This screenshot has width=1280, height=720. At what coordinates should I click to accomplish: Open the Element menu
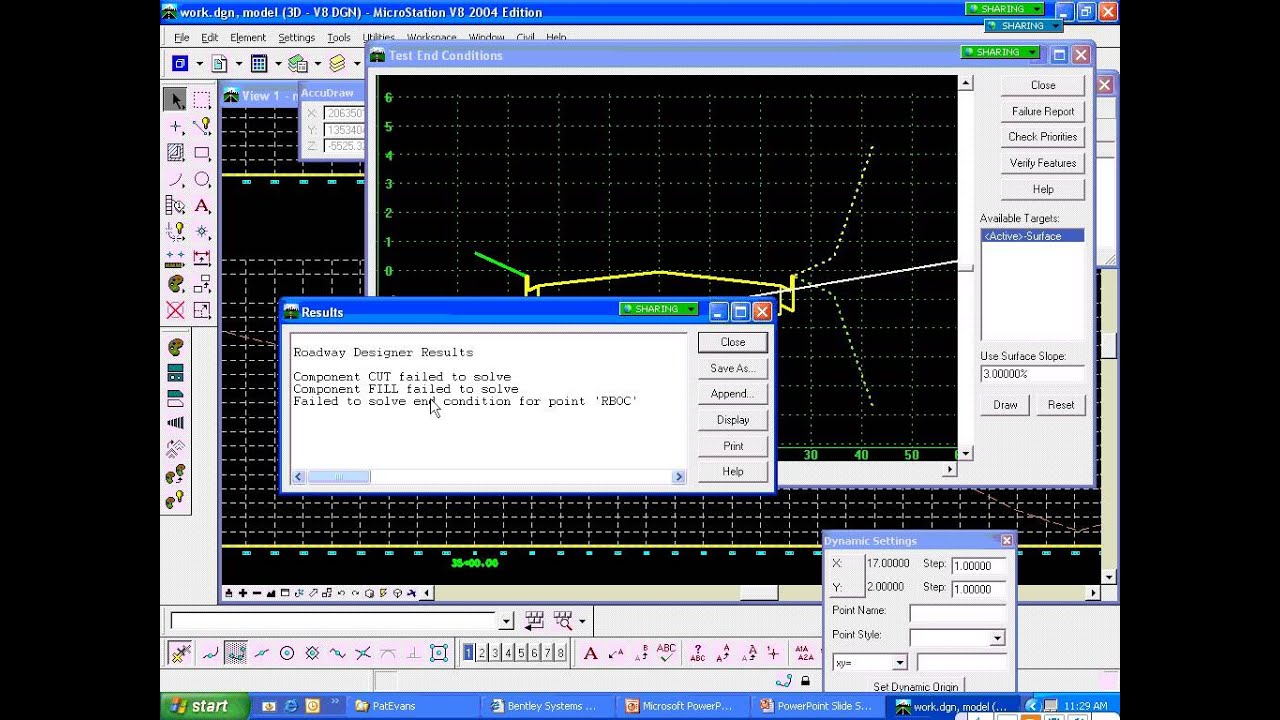tap(248, 38)
